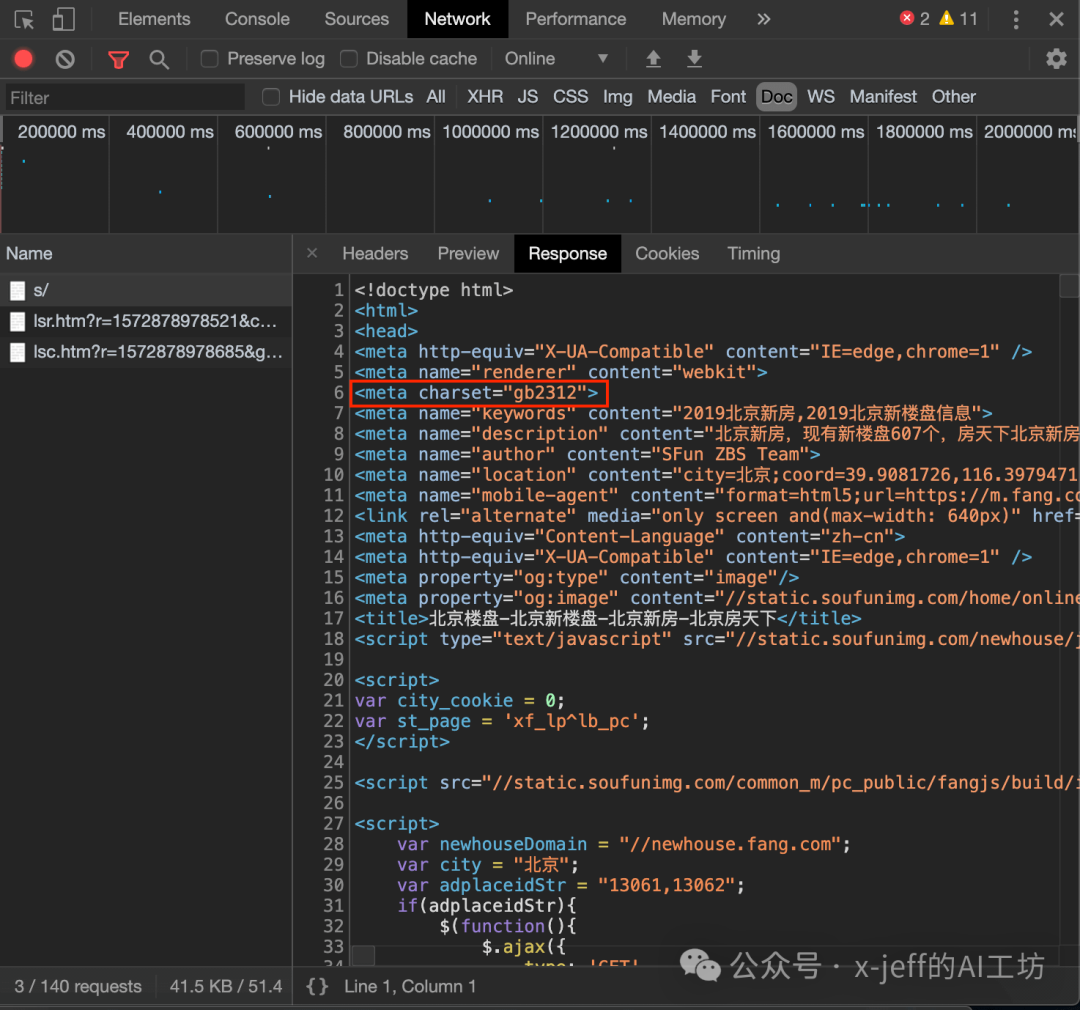Select the Network tab

457,19
